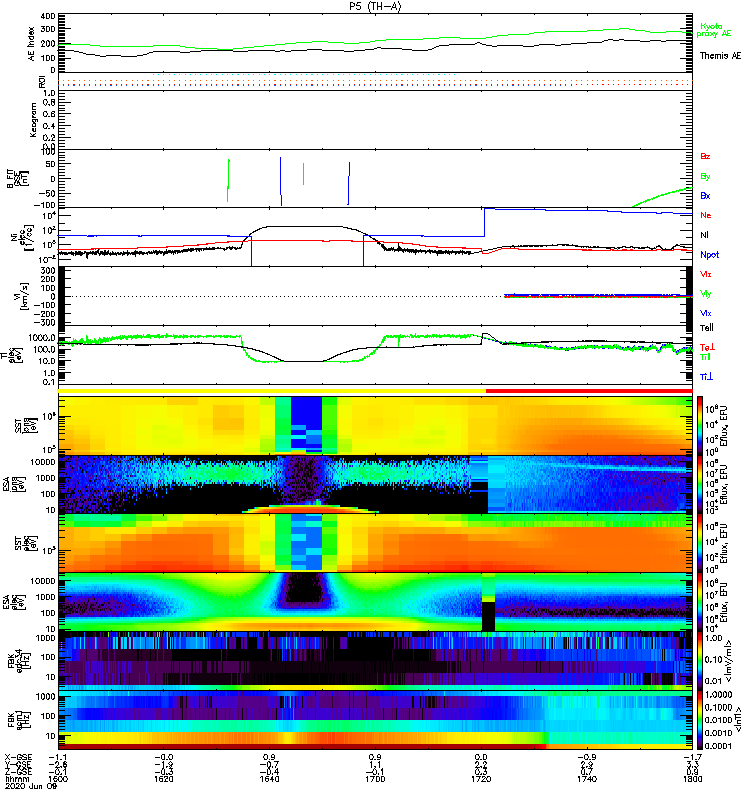This screenshot has width=750, height=800.
Task: Click the "Vi [km/s]" velocity axis label
Action: click(23, 296)
